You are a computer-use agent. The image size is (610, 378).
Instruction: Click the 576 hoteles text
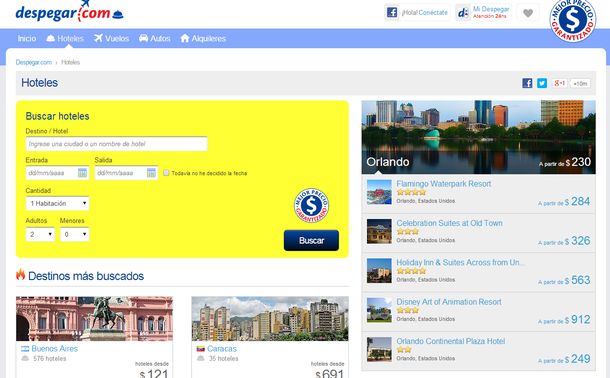click(49, 359)
